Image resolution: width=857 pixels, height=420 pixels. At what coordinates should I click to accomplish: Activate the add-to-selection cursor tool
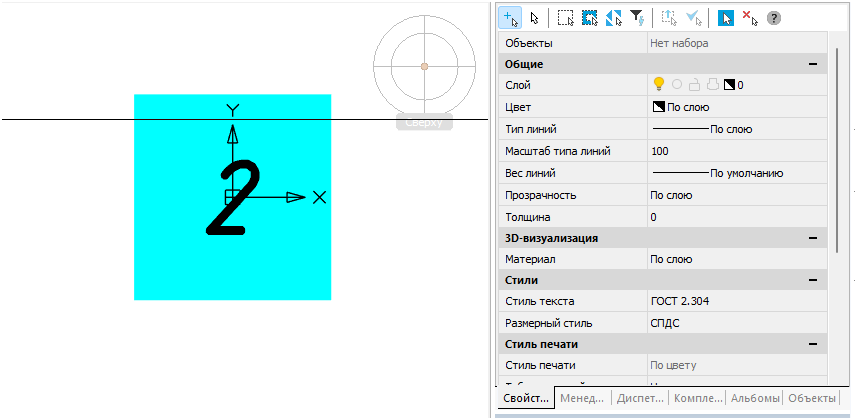coord(510,18)
